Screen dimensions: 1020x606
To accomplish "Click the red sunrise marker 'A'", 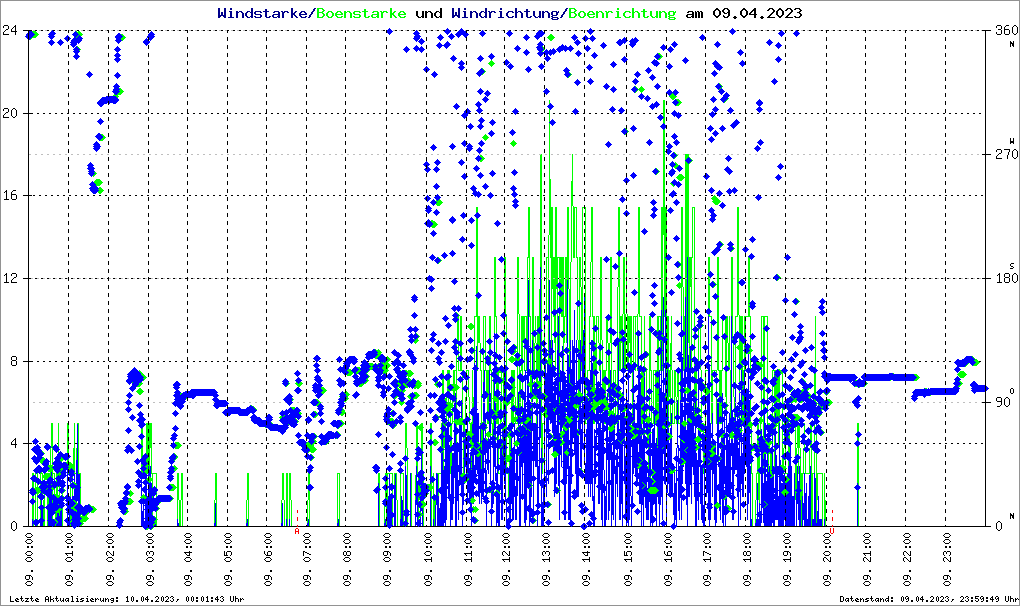I will coord(297,531).
